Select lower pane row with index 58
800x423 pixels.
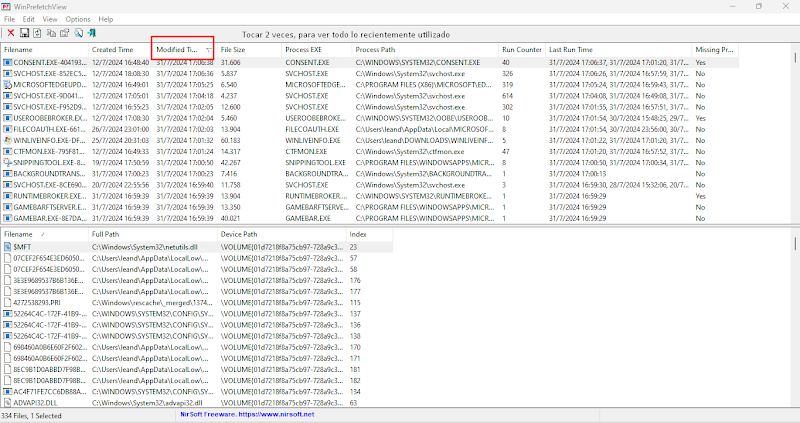coord(196,269)
